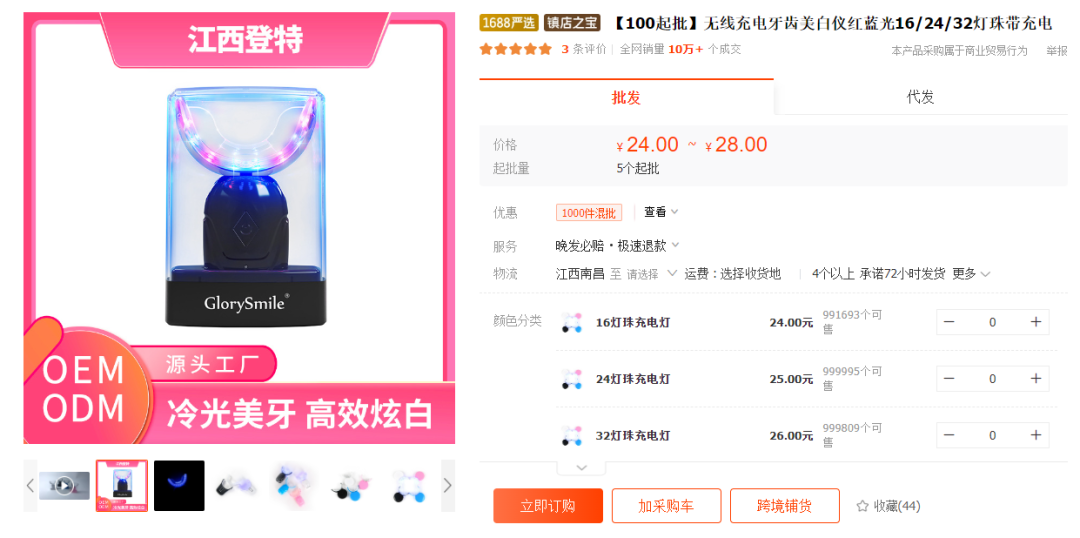This screenshot has height=538, width=1080.
Task: Click the 加采购车 button
Action: (x=666, y=506)
